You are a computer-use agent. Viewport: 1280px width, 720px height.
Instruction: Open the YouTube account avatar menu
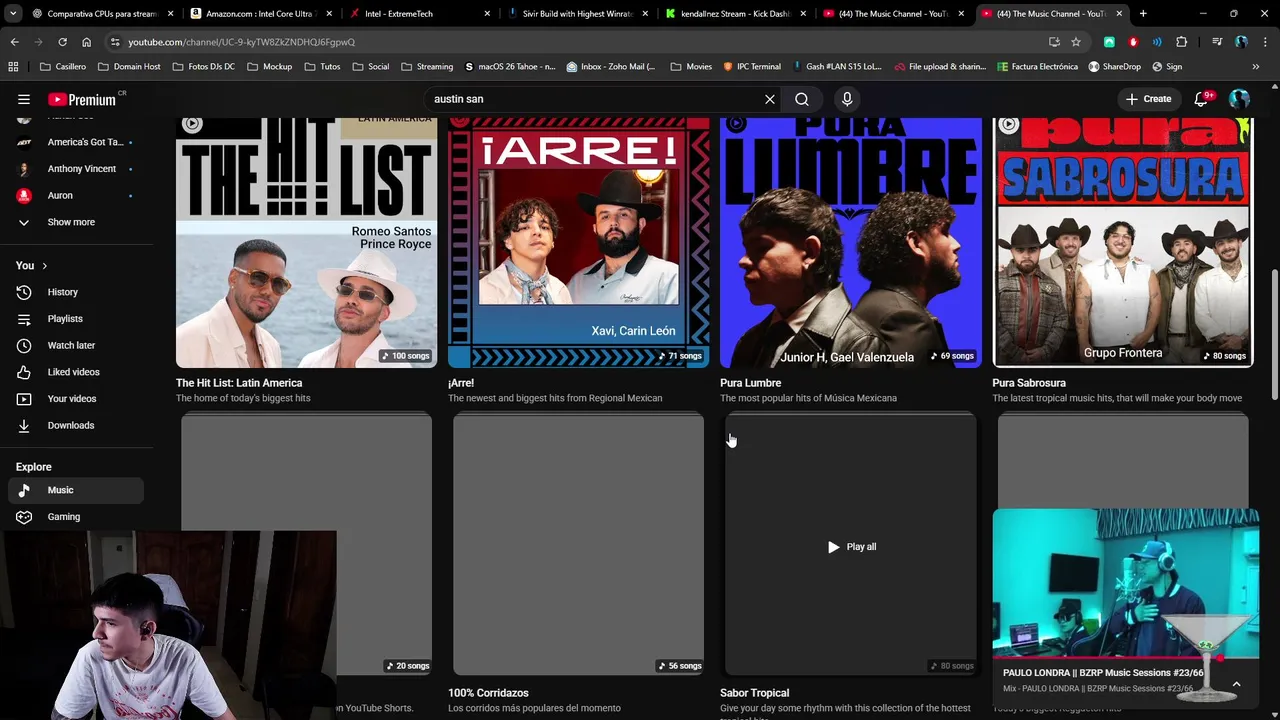[1239, 99]
